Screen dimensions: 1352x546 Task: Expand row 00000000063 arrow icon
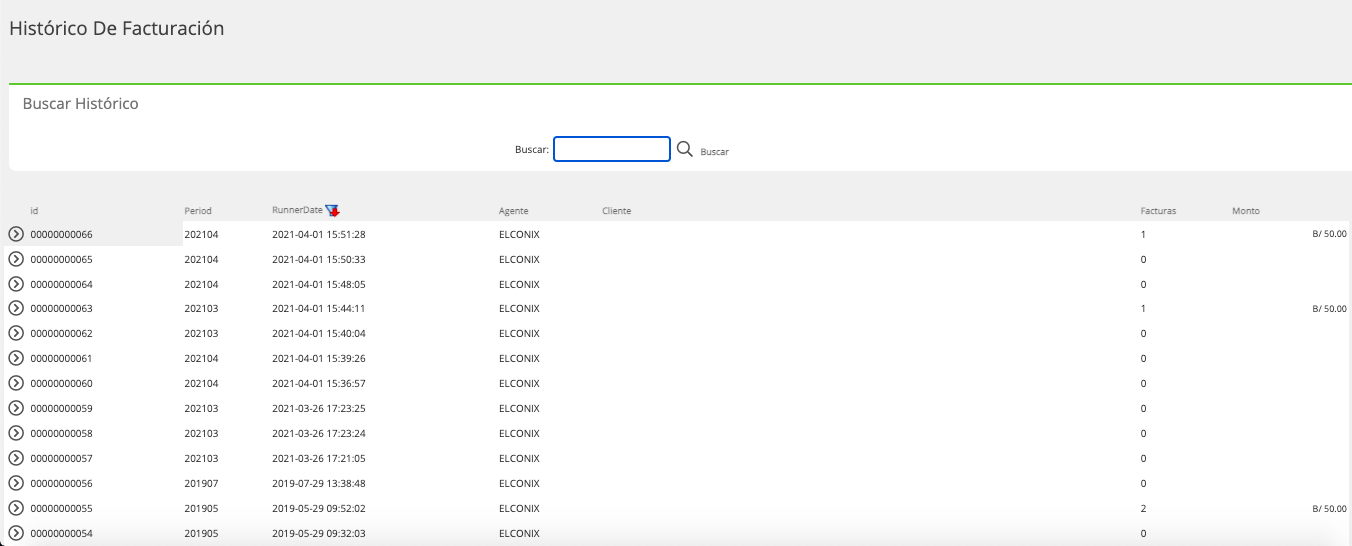(x=16, y=308)
